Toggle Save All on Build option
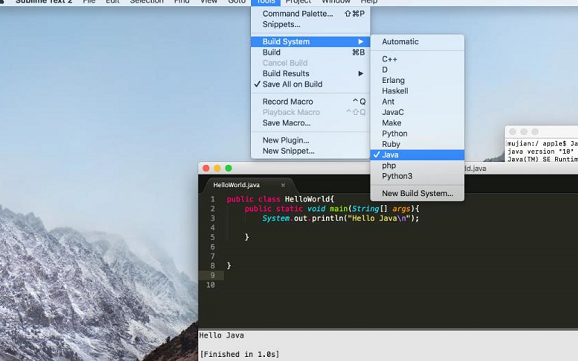 click(310, 84)
